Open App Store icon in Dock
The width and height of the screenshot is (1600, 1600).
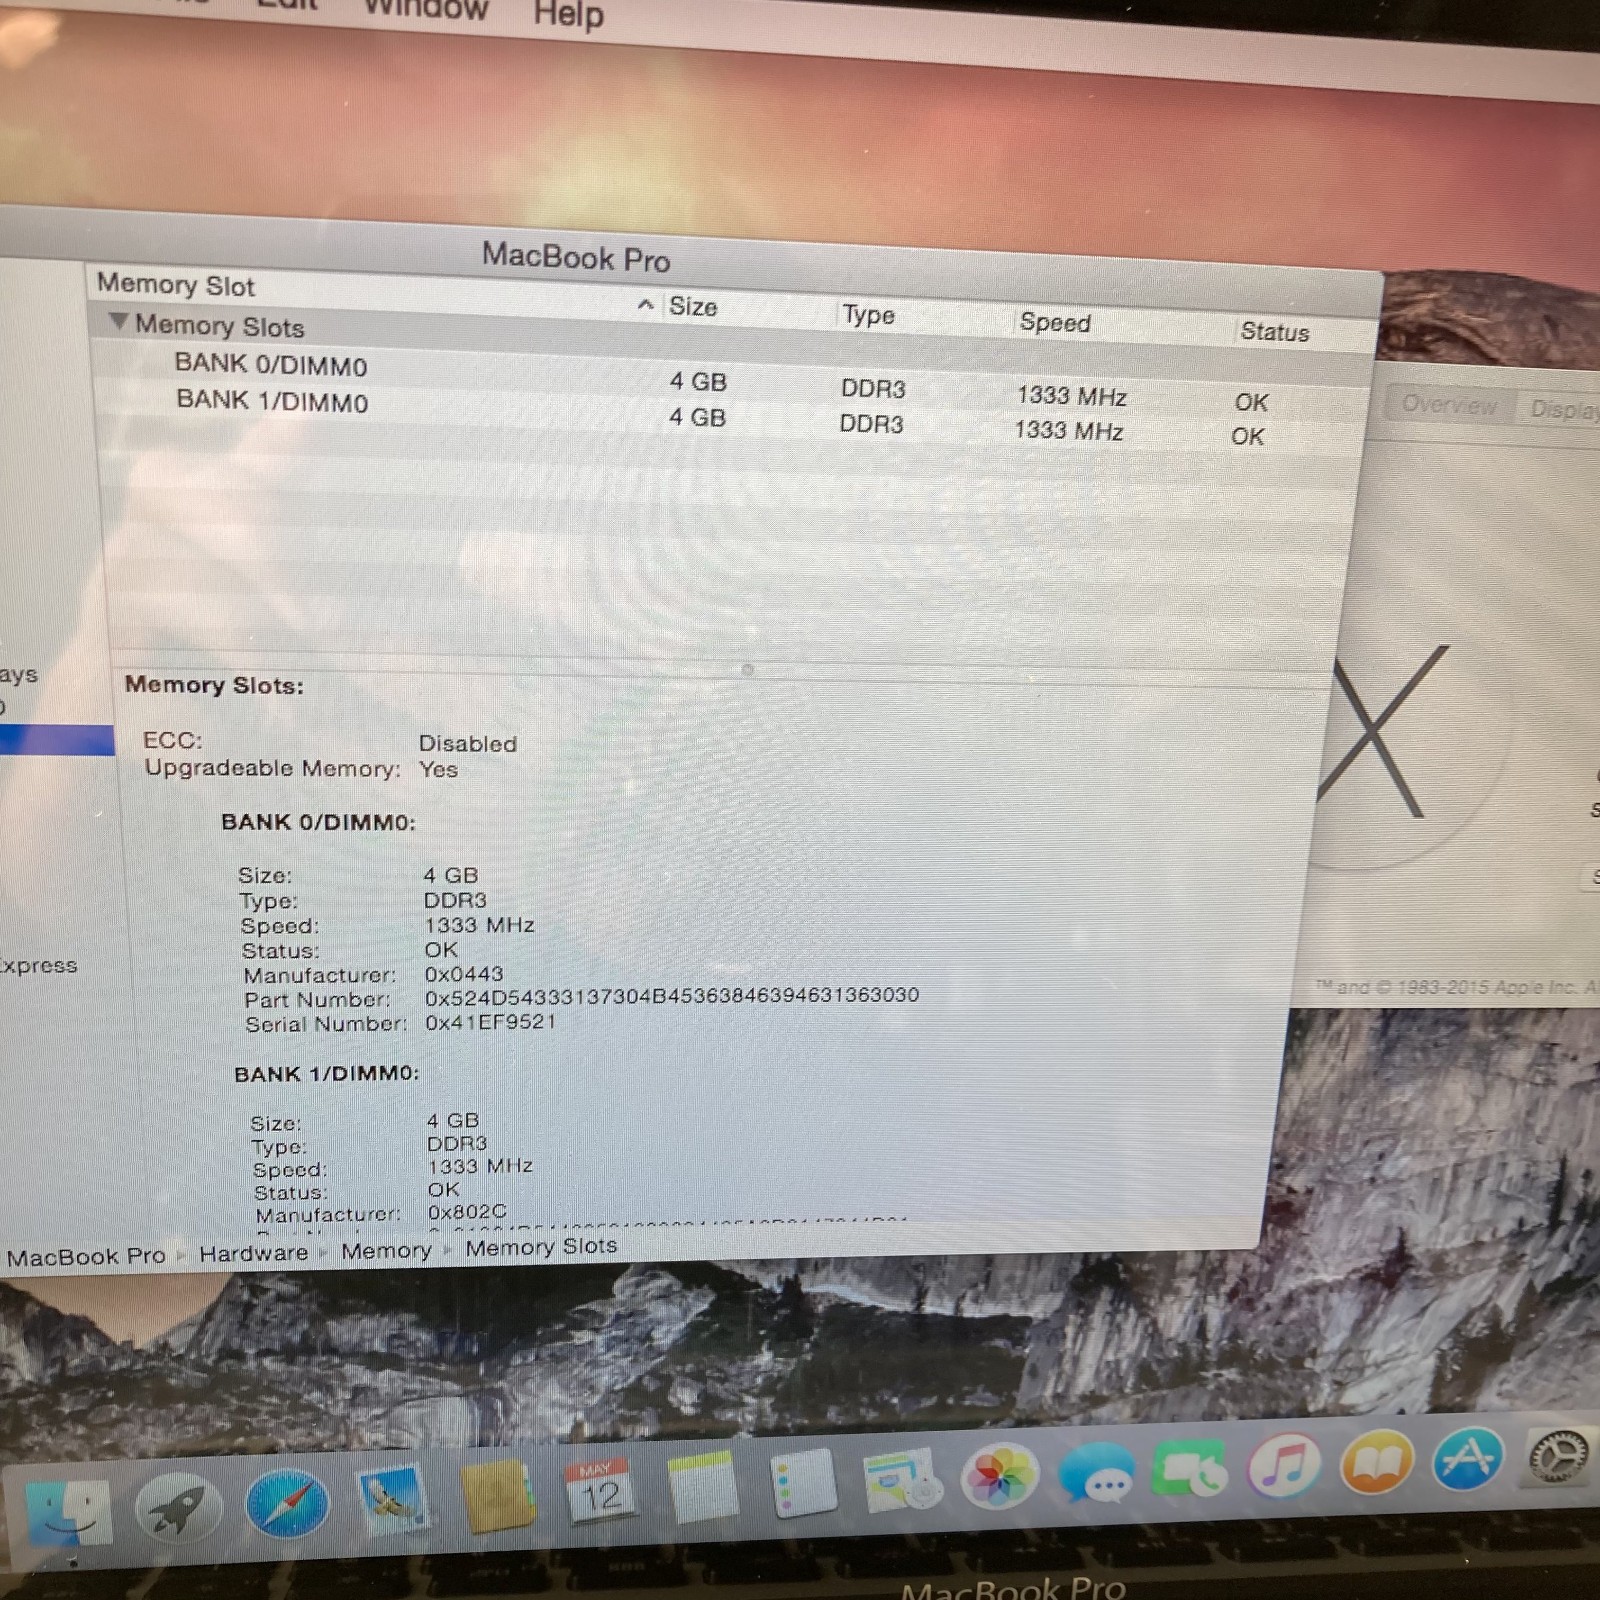(x=1468, y=1459)
